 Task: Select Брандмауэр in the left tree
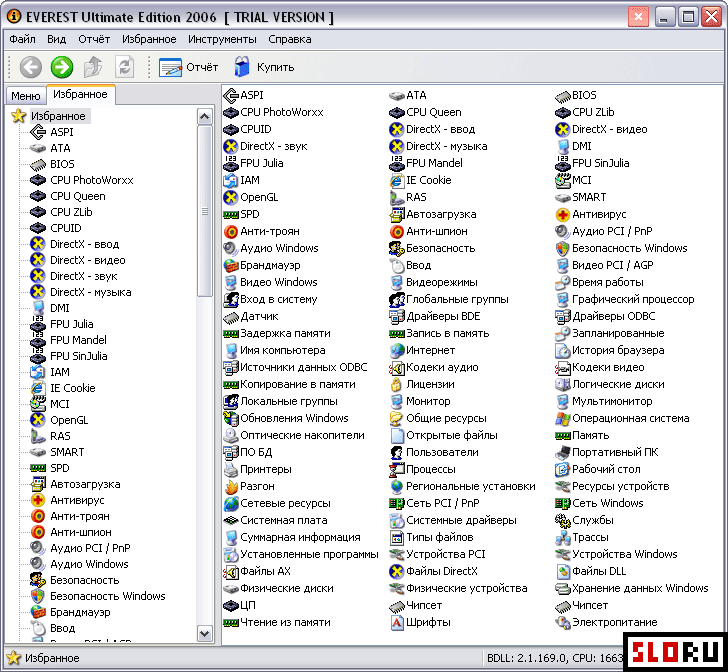80,613
